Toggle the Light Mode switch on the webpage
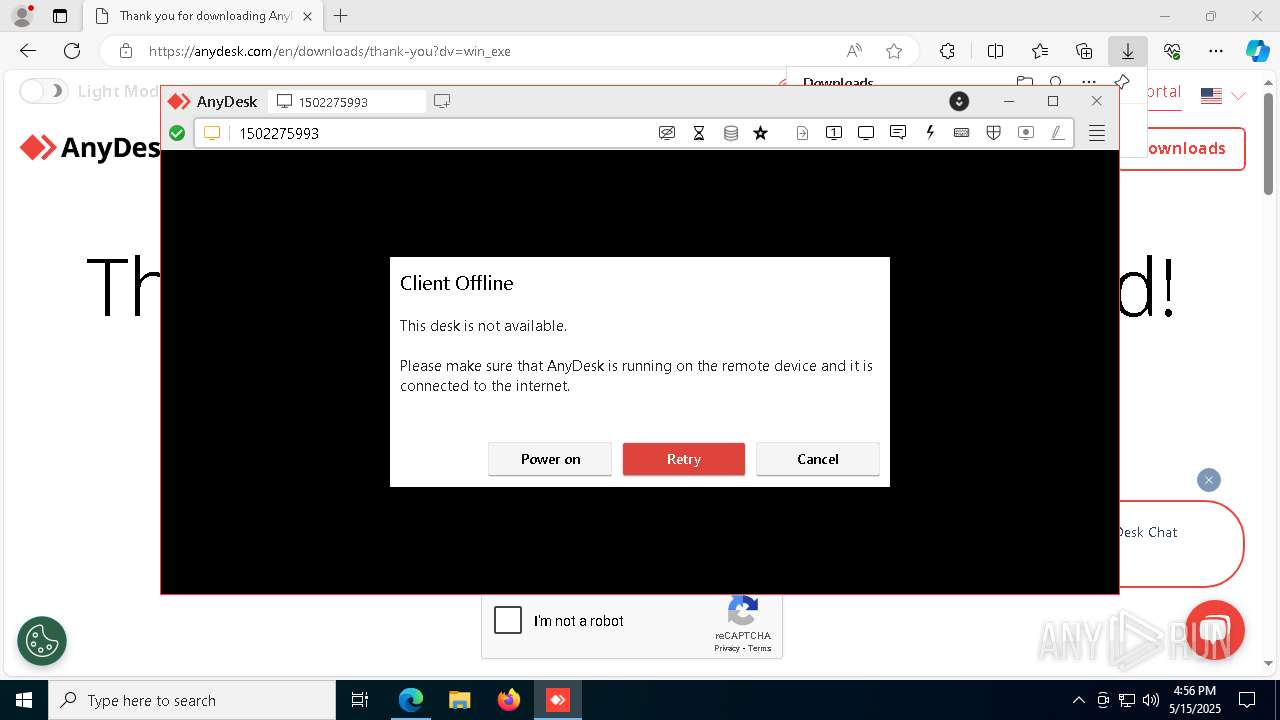Image resolution: width=1280 pixels, height=720 pixels. click(x=43, y=91)
